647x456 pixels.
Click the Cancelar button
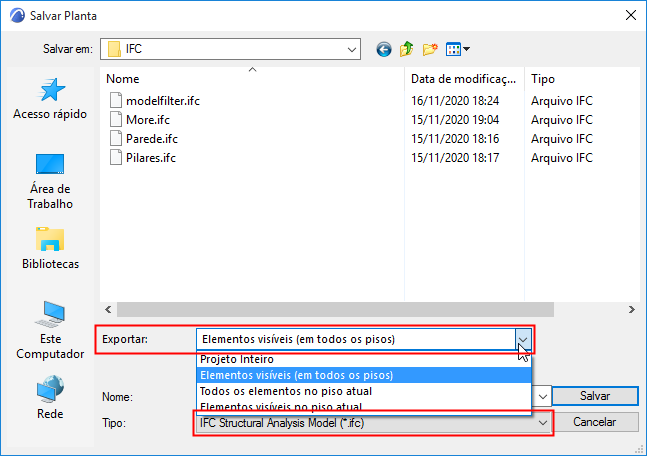click(595, 422)
